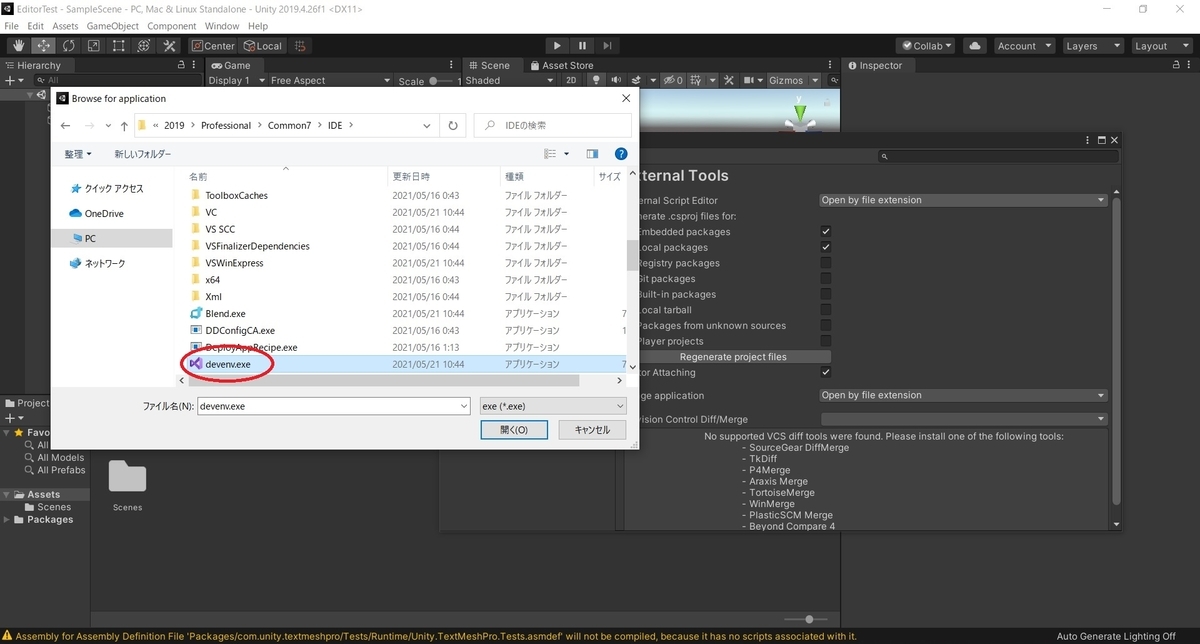
Task: Toggle pivot mode Center button
Action: [213, 45]
